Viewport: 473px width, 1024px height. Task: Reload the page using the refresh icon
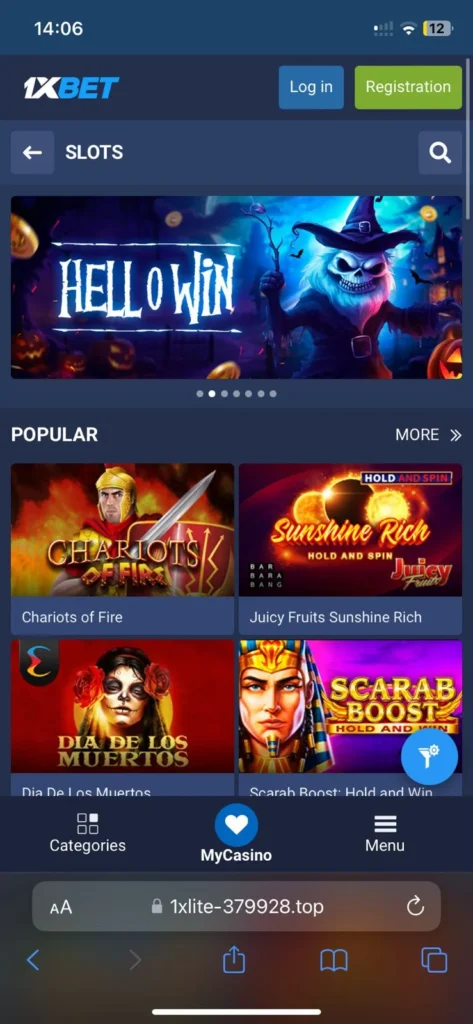click(x=416, y=906)
